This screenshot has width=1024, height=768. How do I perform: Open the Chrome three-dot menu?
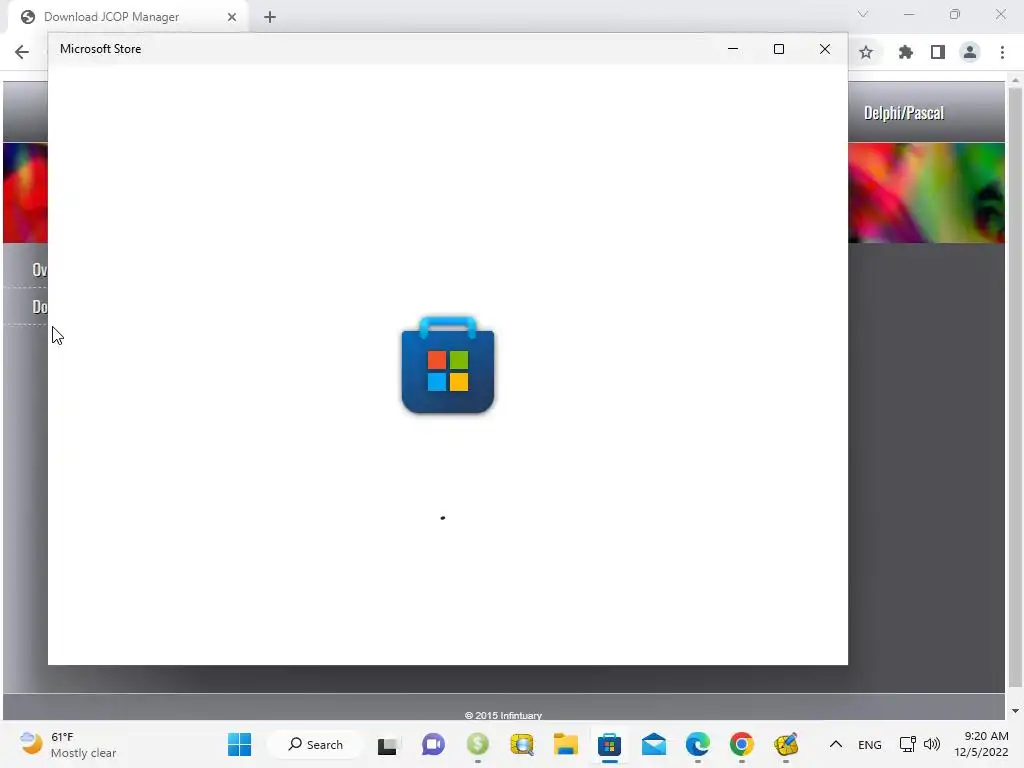(1002, 52)
